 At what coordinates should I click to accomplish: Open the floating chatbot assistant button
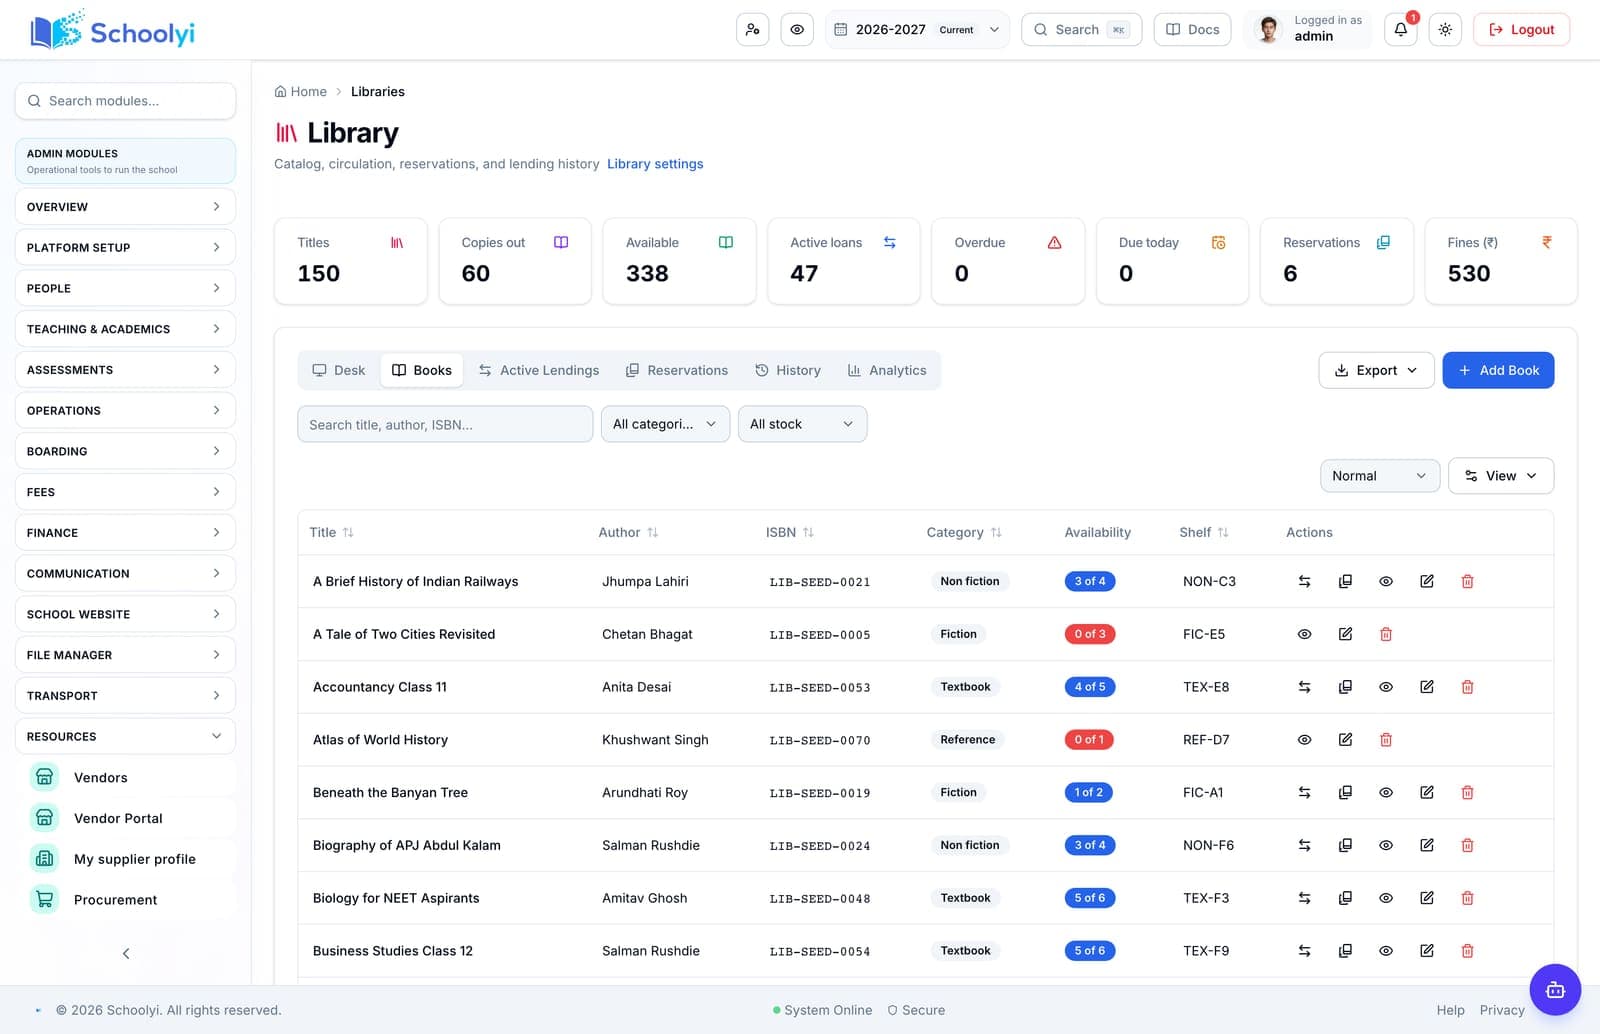[1555, 990]
